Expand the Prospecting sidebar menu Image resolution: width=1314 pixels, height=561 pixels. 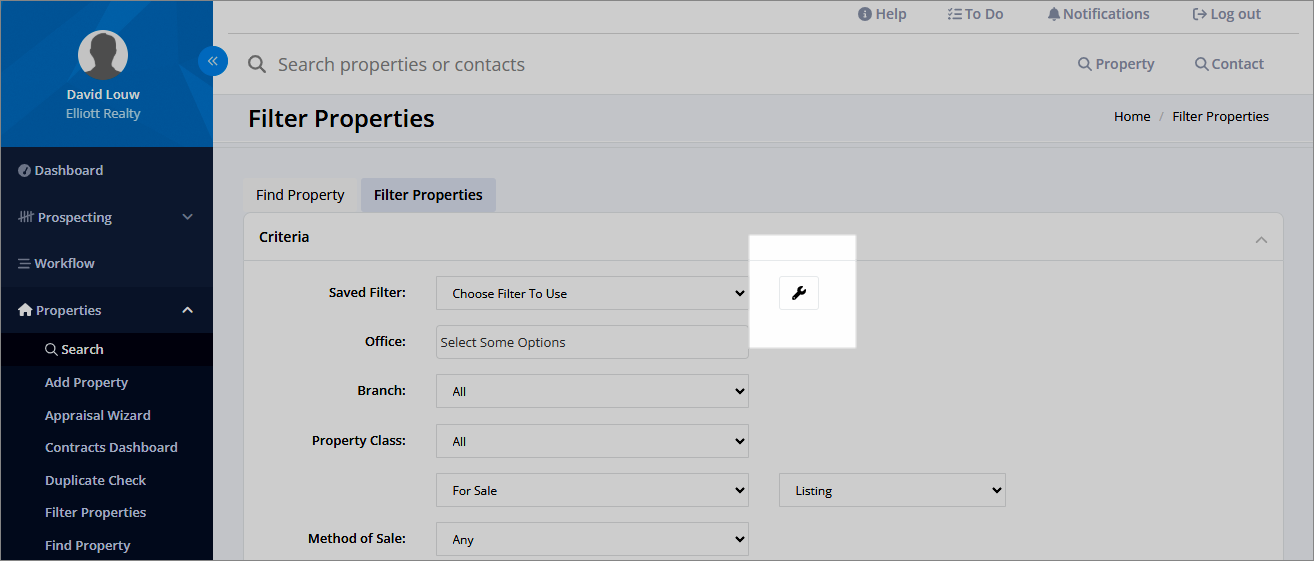point(106,217)
